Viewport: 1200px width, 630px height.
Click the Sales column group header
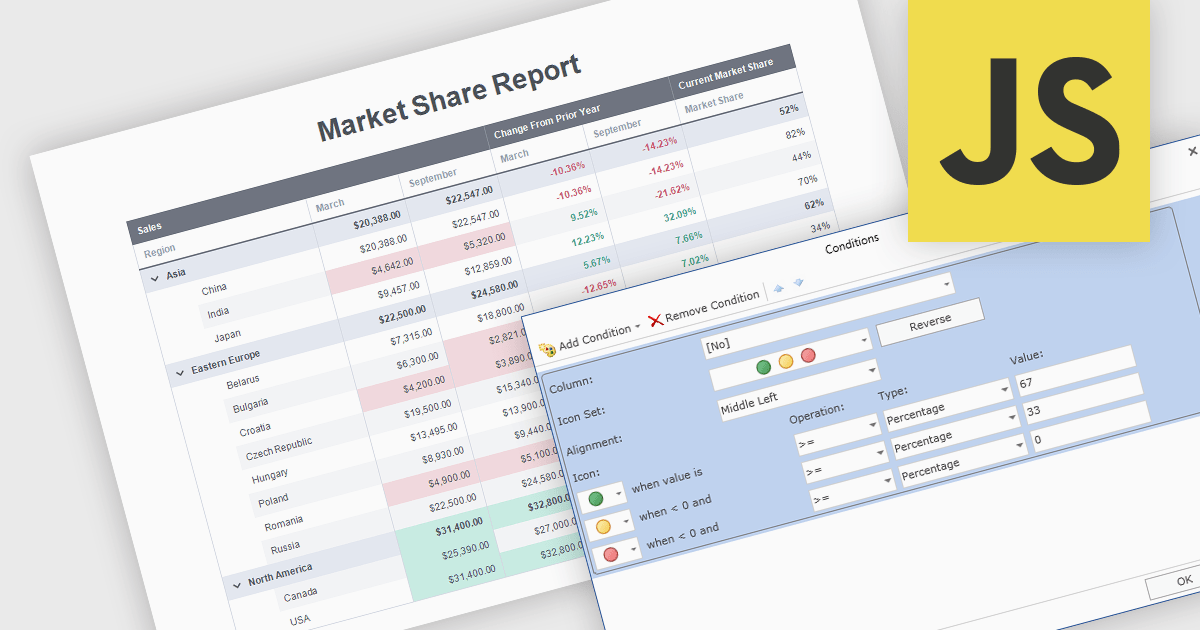coord(150,228)
